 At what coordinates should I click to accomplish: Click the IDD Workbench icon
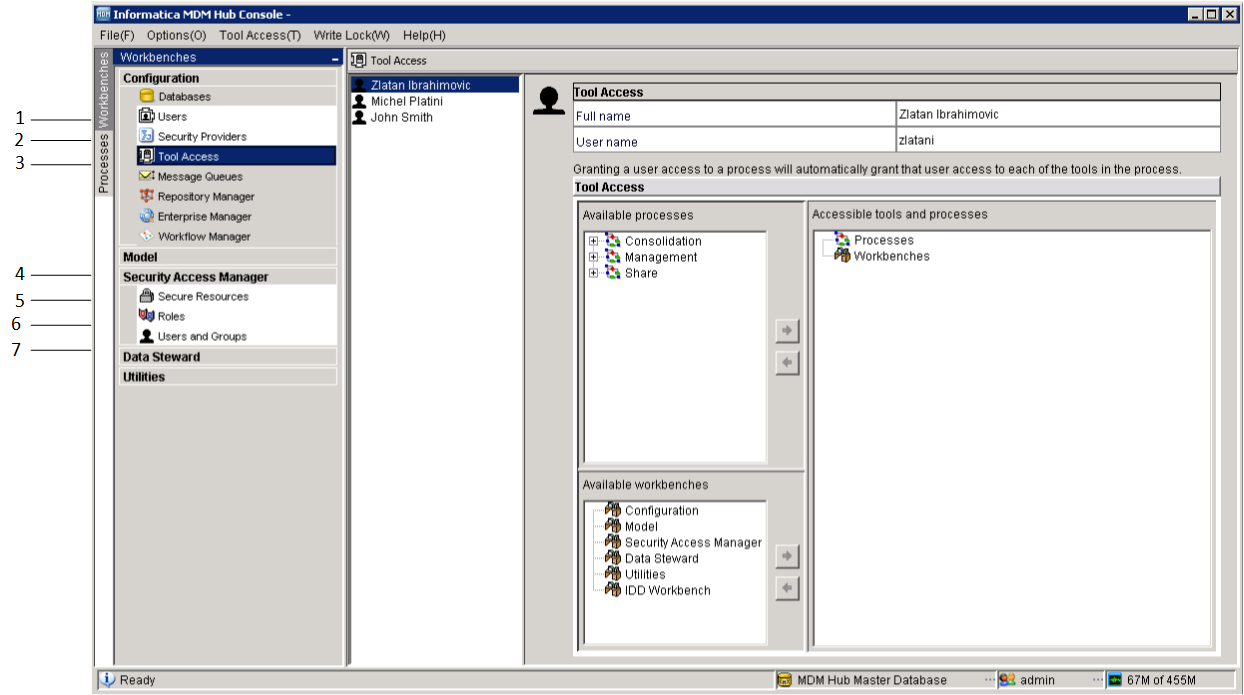point(613,590)
